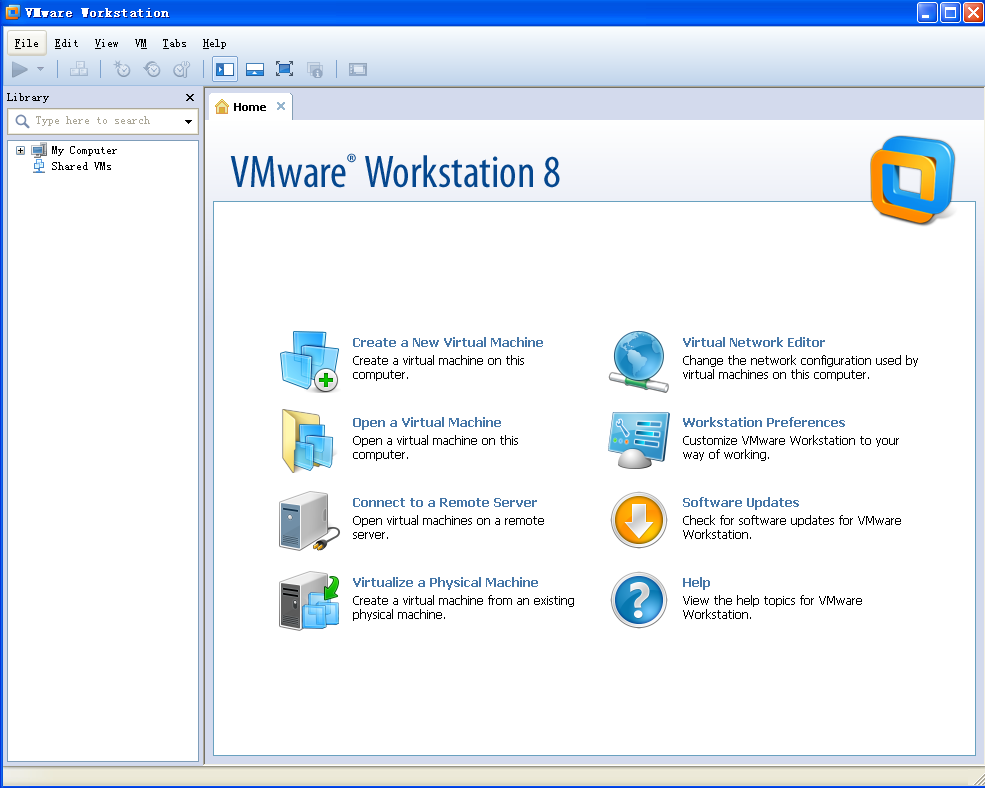The height and width of the screenshot is (788, 985).
Task: Close the Home tab
Action: (x=281, y=106)
